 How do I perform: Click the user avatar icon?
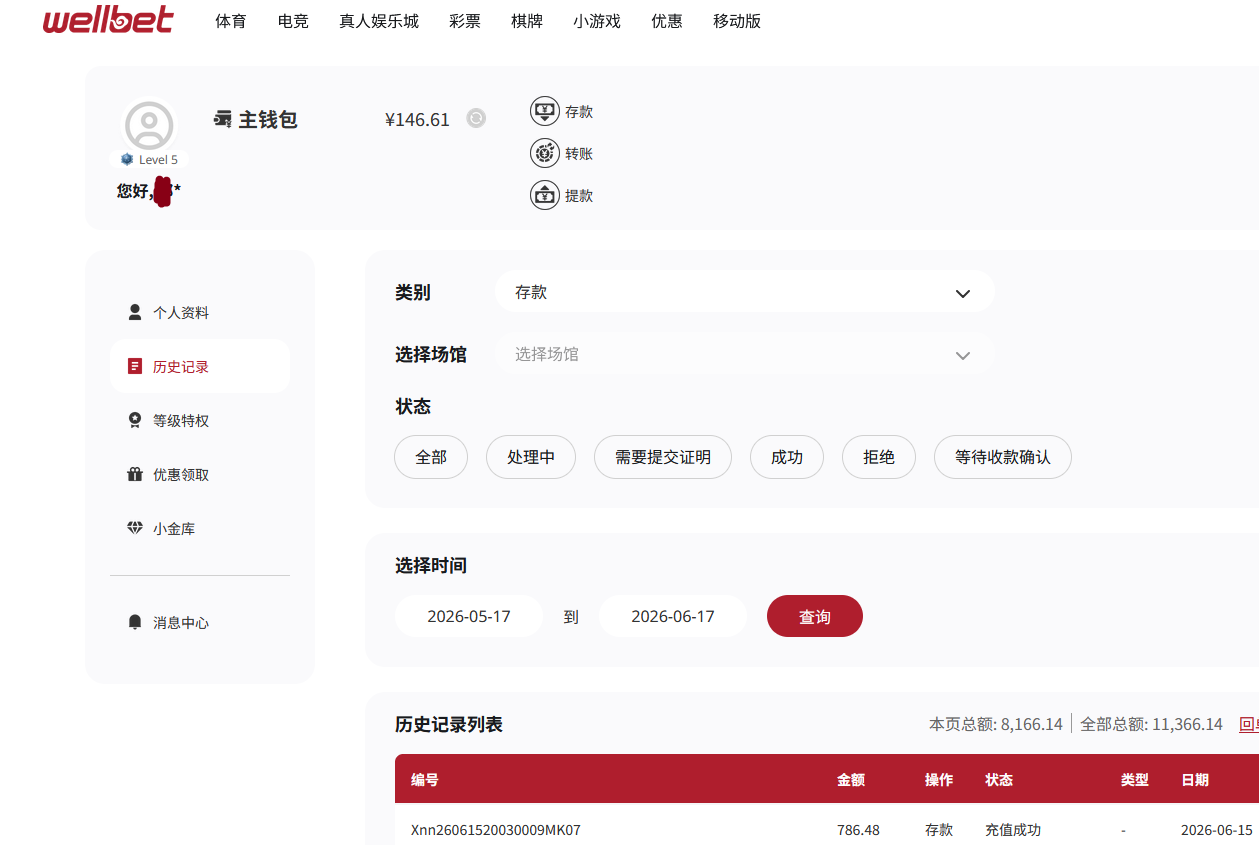click(149, 125)
